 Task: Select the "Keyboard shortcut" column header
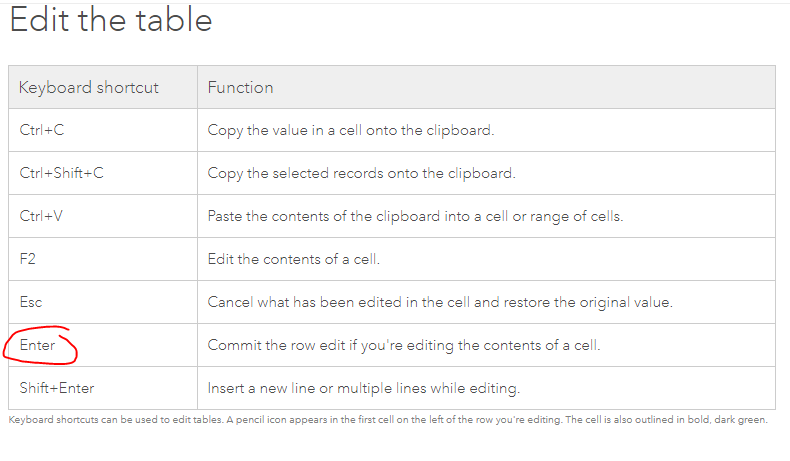(89, 87)
